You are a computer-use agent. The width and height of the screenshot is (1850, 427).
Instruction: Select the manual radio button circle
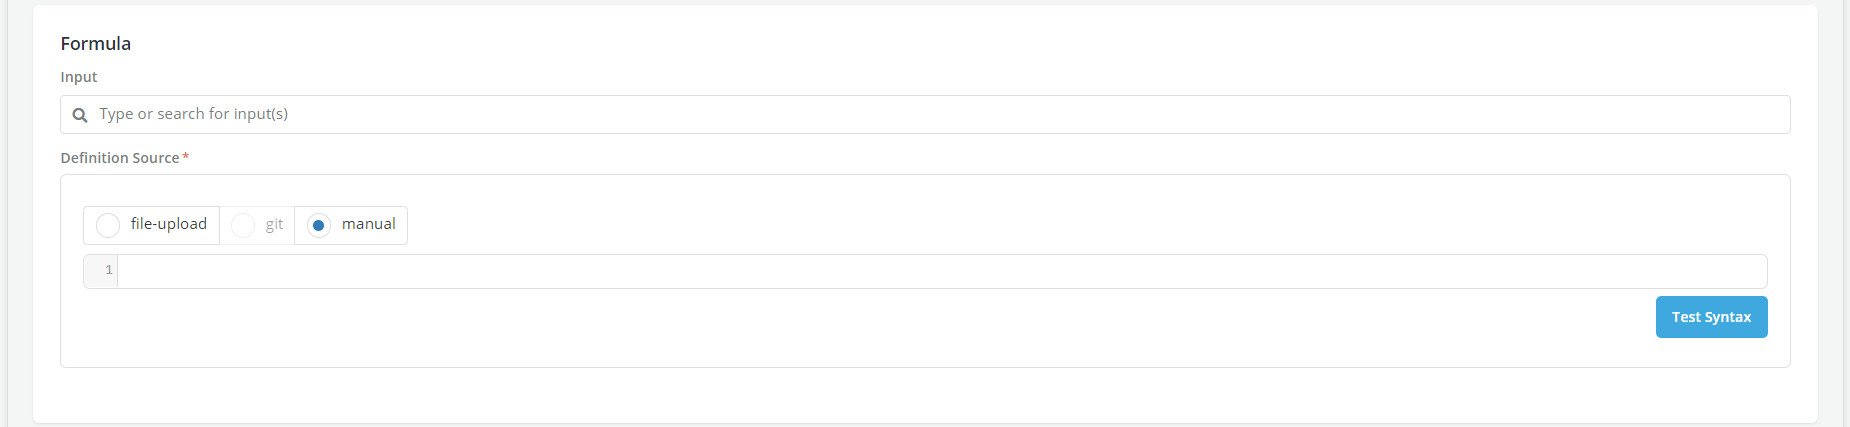[319, 225]
